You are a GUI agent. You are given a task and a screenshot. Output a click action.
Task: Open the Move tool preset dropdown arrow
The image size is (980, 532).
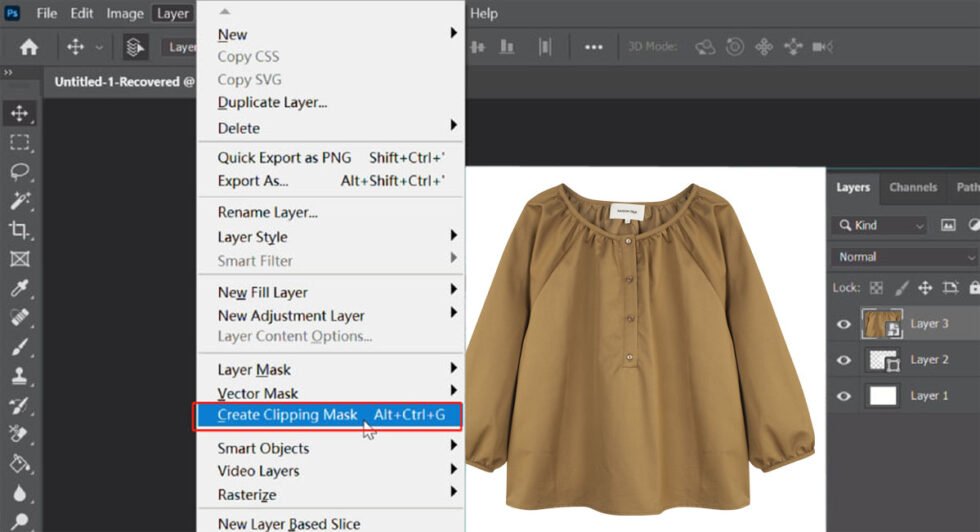99,47
